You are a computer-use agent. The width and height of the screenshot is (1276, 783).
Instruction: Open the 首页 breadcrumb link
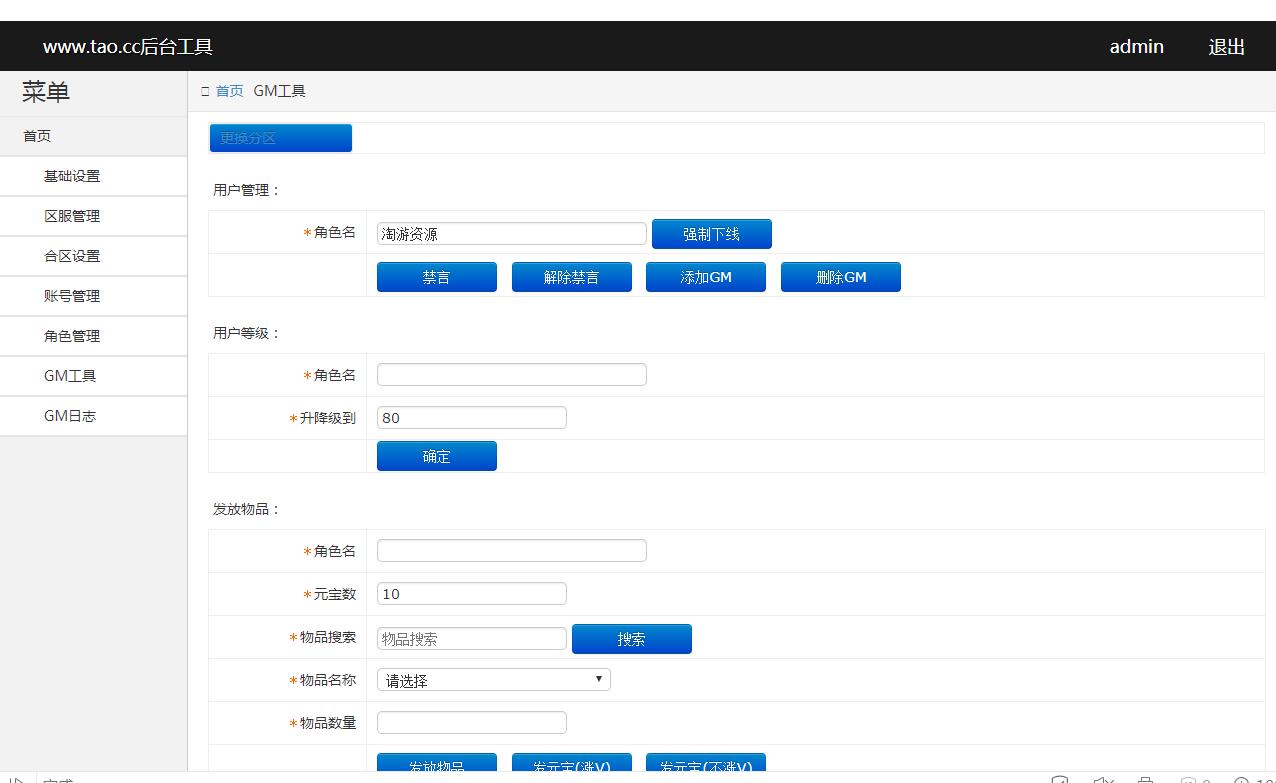(x=229, y=91)
